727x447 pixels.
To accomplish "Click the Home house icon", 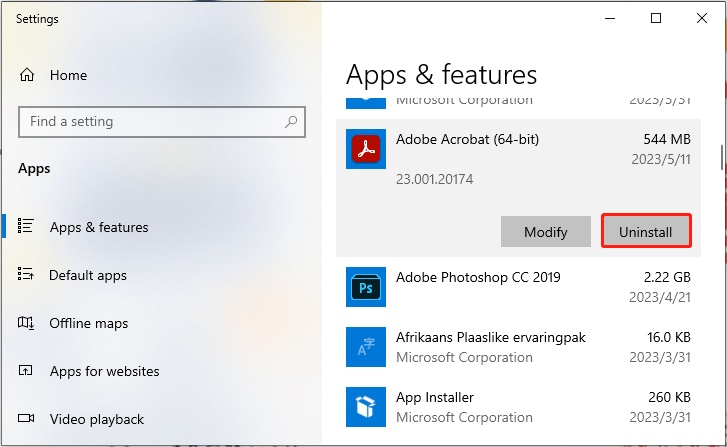I will pyautogui.click(x=27, y=75).
